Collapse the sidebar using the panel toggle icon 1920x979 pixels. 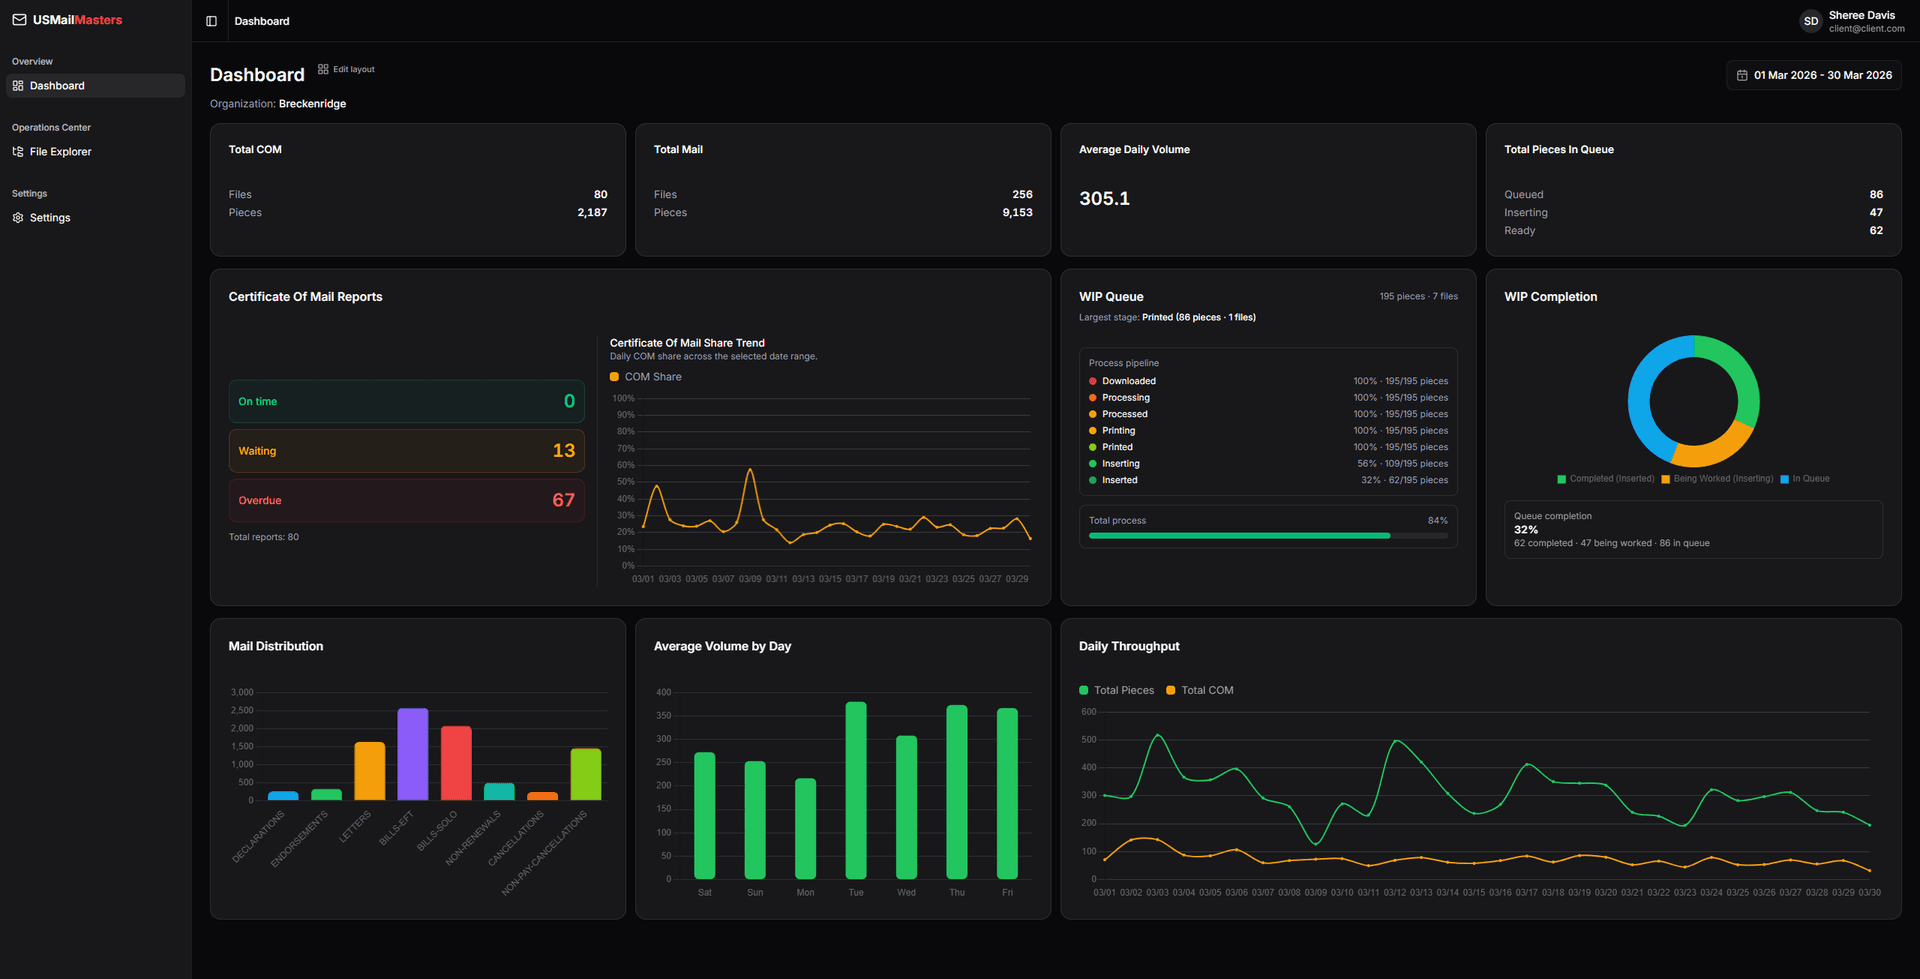pos(210,20)
